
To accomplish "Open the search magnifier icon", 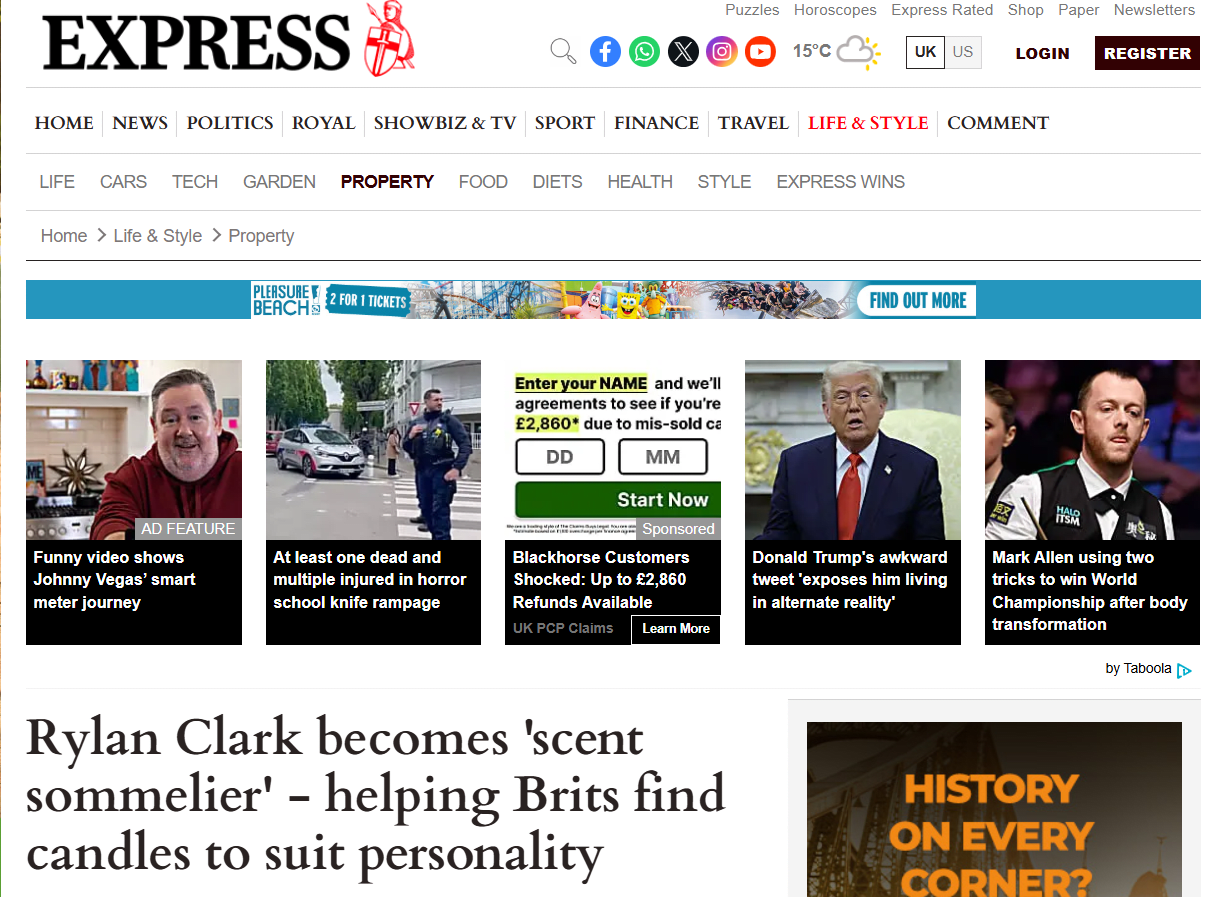I will [x=563, y=51].
